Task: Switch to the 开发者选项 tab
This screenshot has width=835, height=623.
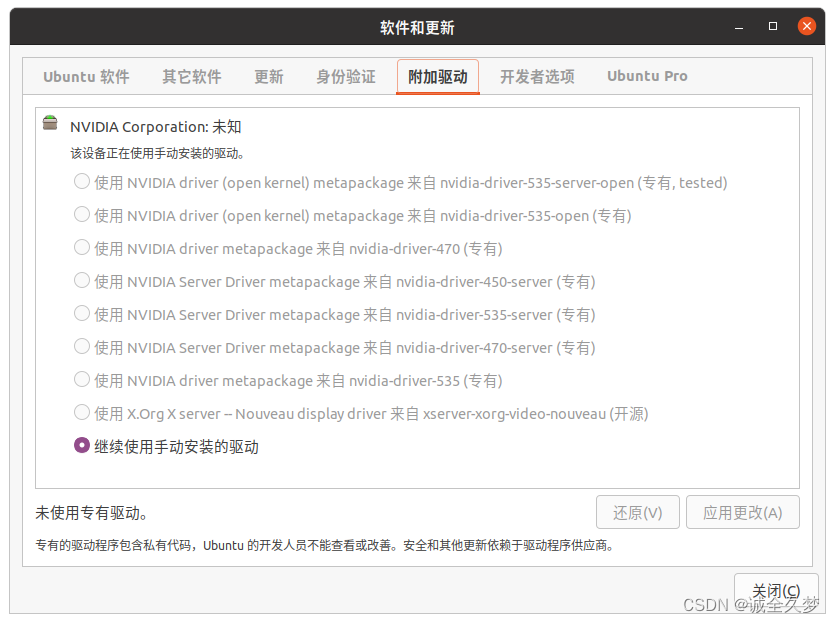Action: (x=537, y=77)
